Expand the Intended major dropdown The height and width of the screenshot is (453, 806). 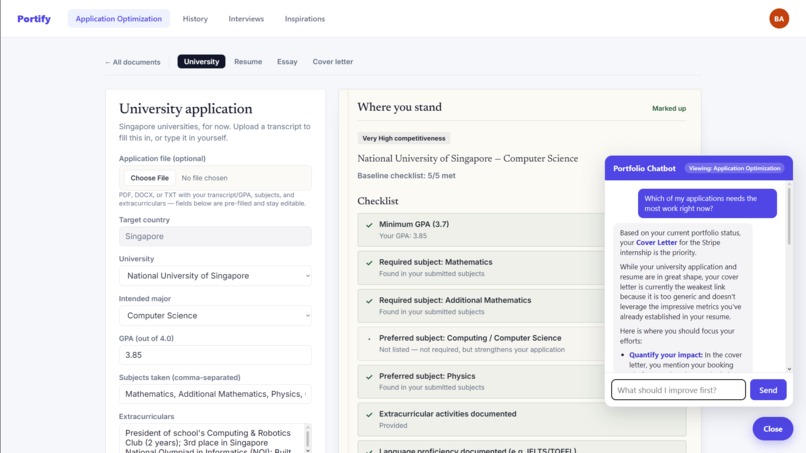(215, 315)
